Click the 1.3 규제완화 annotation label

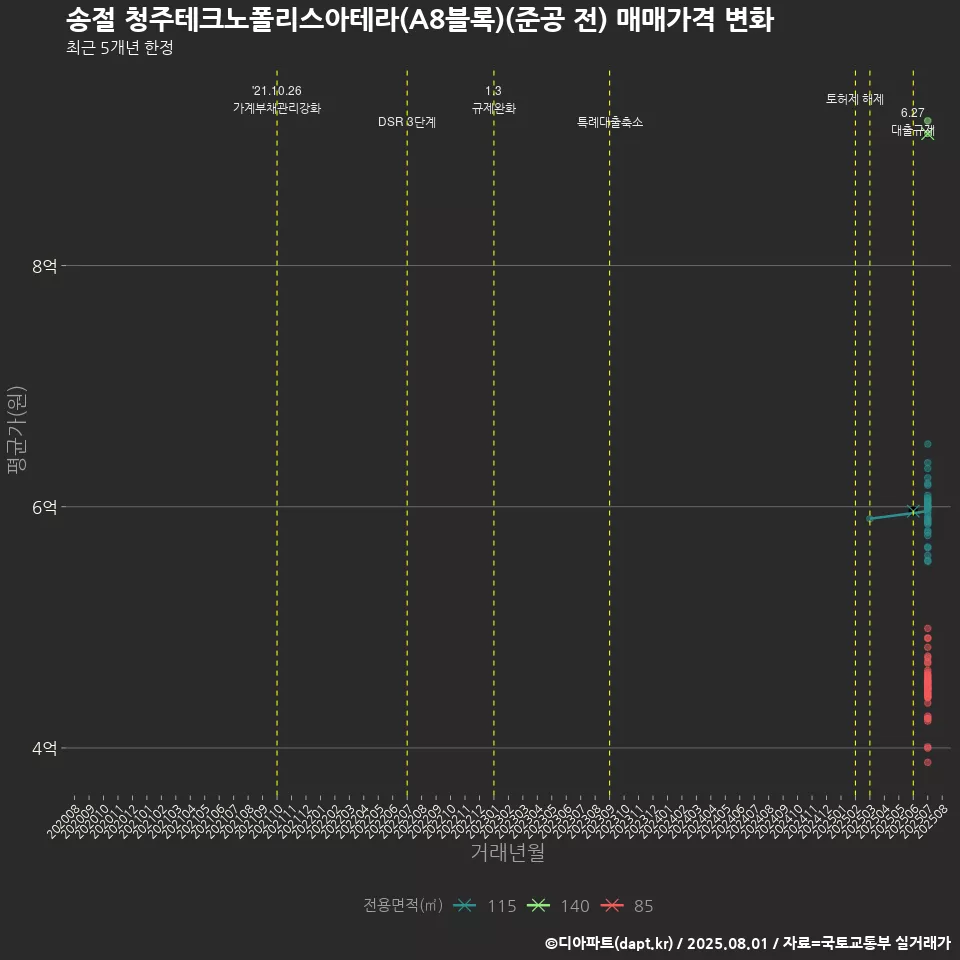(493, 99)
